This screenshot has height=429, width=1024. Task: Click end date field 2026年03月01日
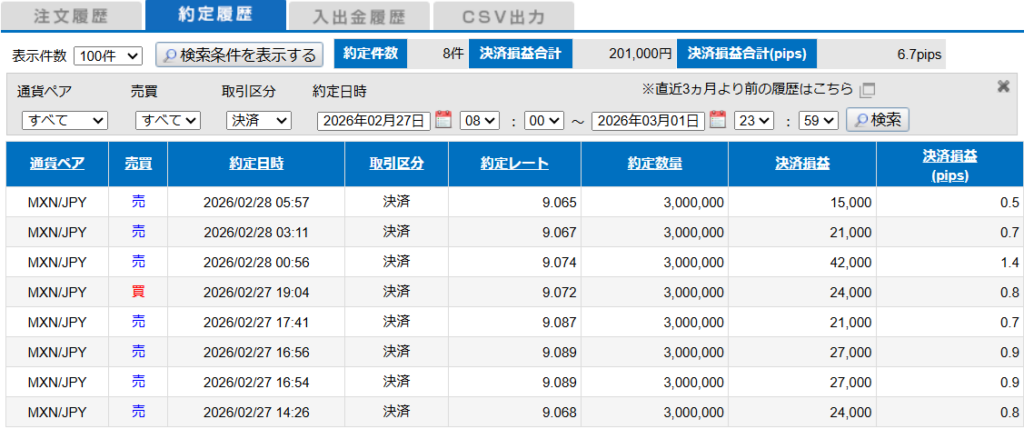(x=648, y=121)
